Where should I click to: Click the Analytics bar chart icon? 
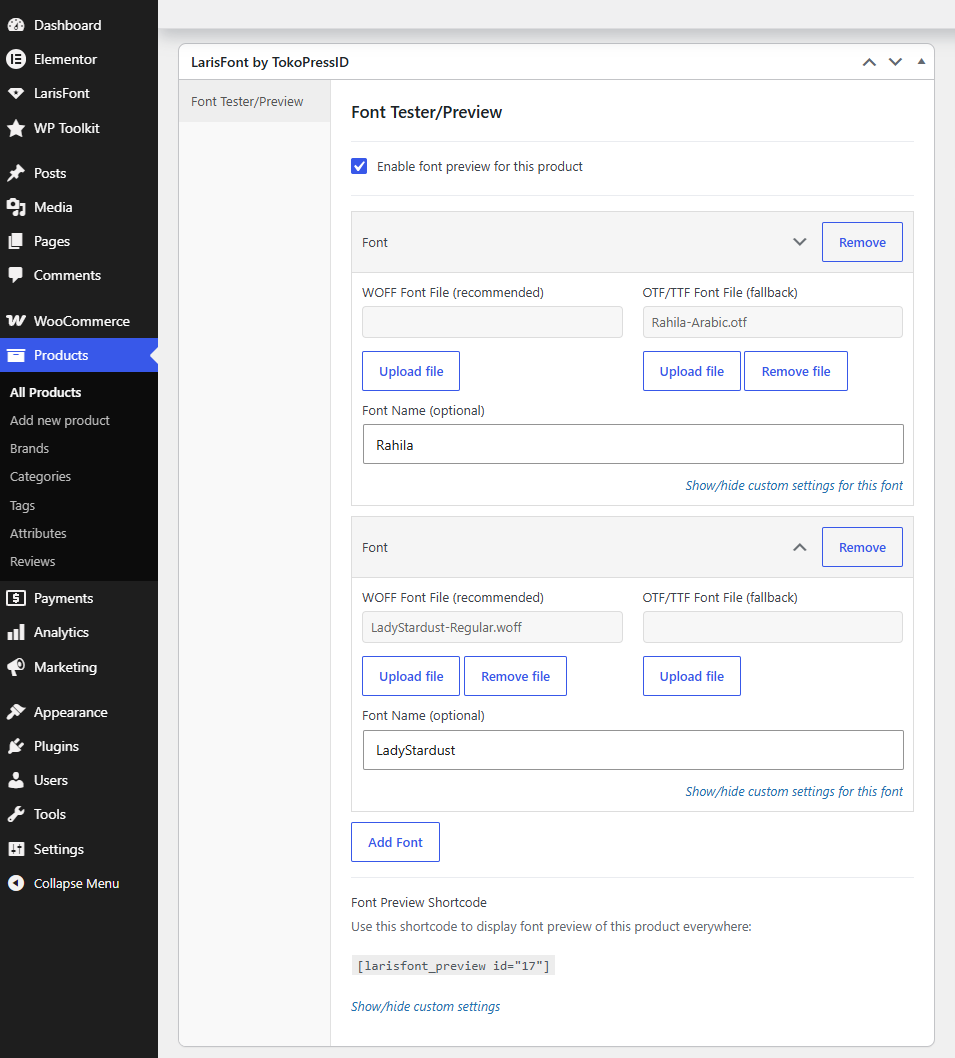(x=16, y=632)
